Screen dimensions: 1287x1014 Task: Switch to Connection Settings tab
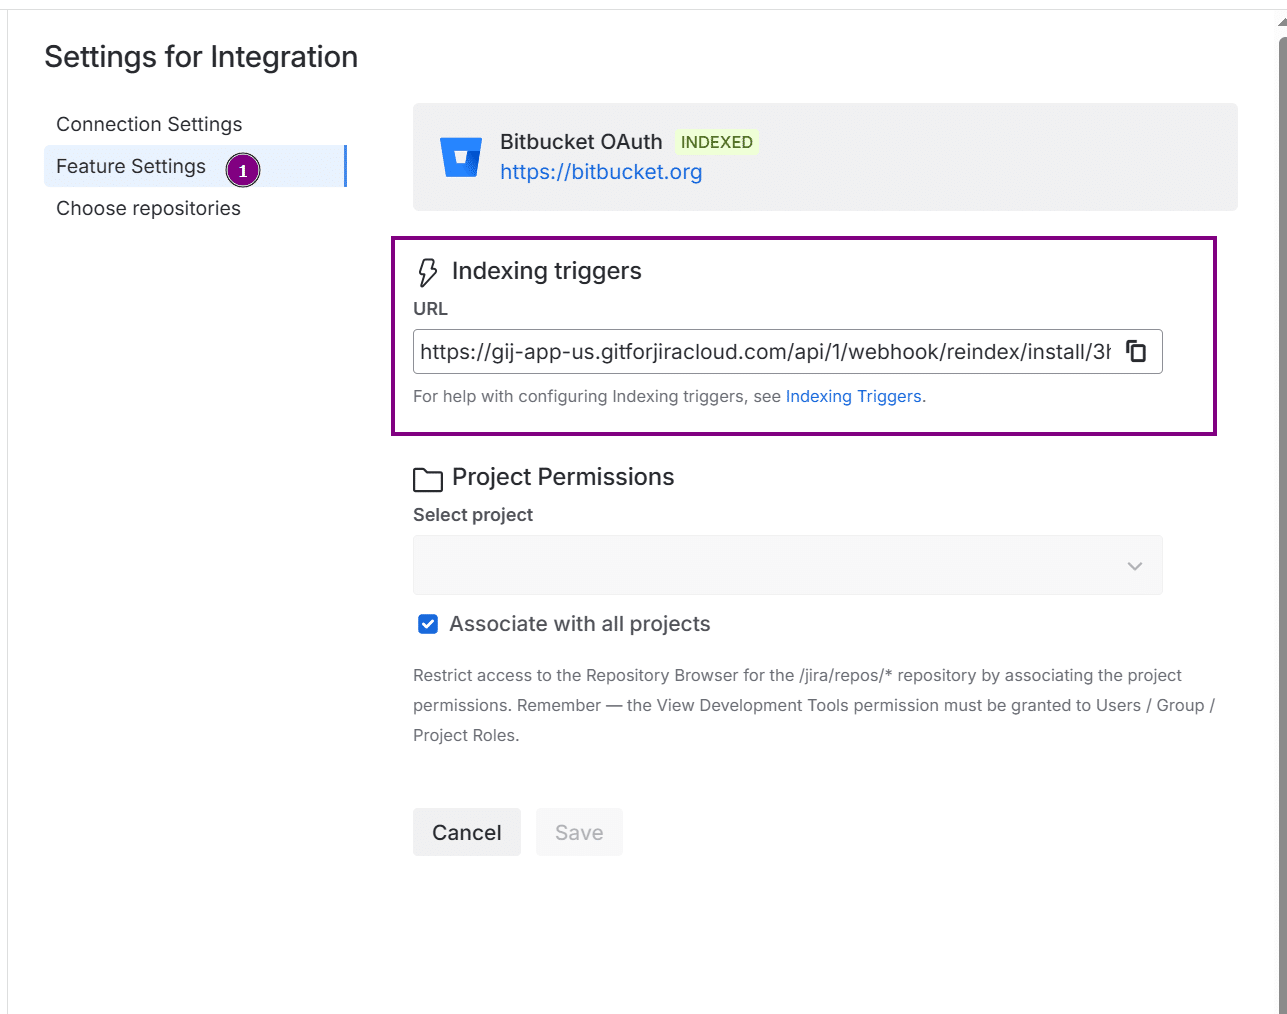pyautogui.click(x=149, y=124)
